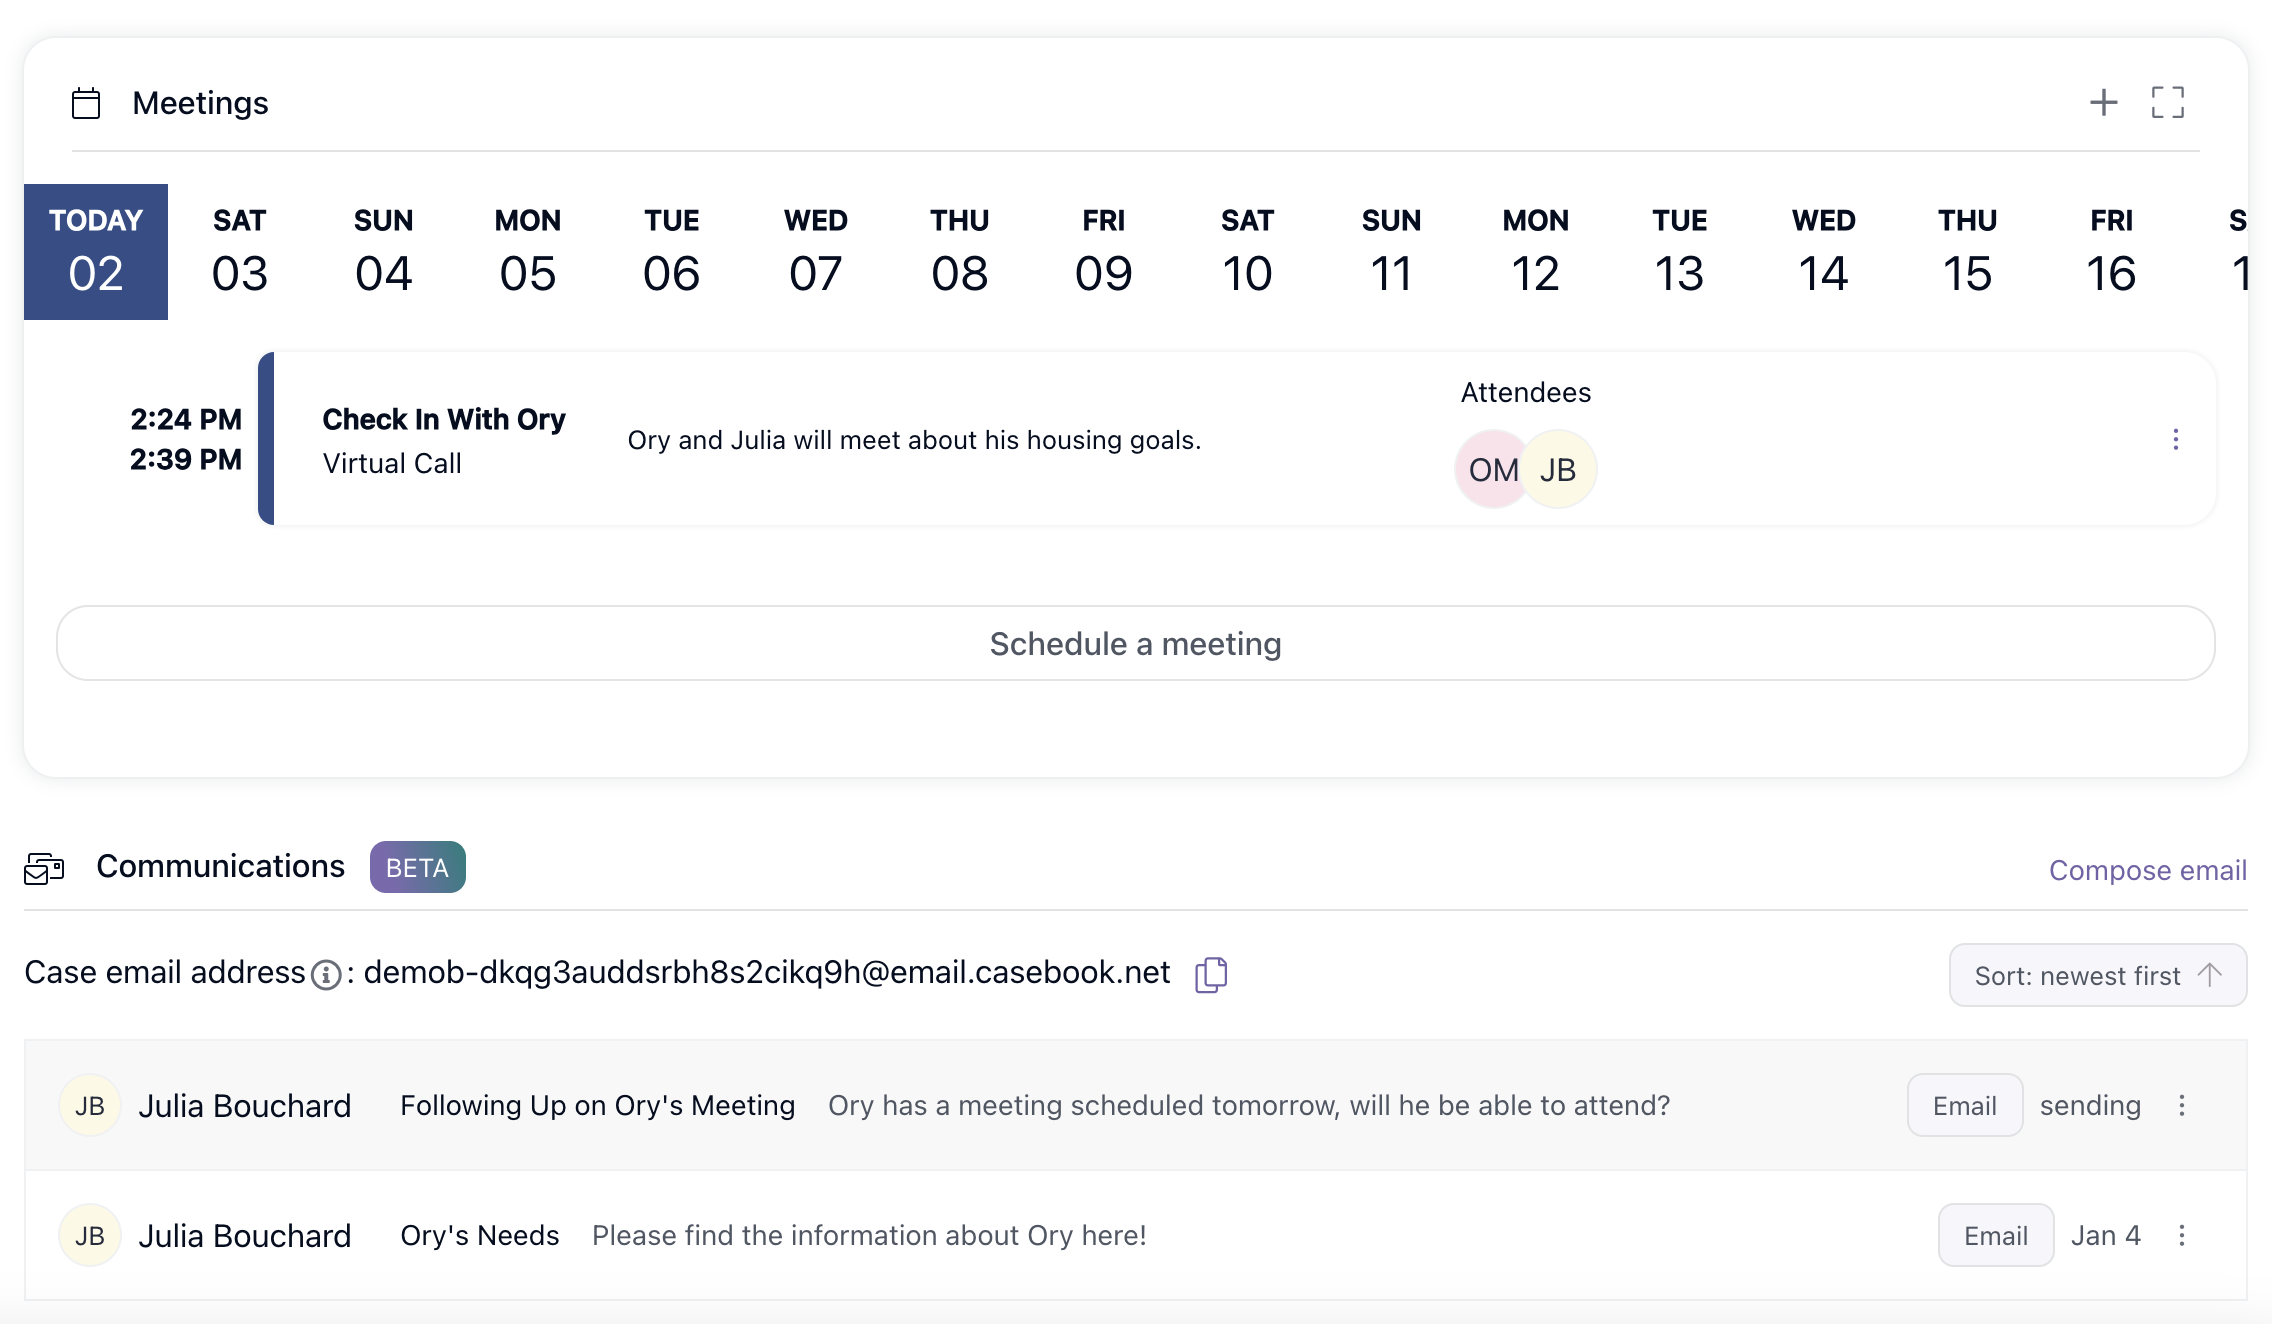Open Check In With Ory meeting card
Screen dimensions: 2272x1324
pyautogui.click(x=443, y=420)
